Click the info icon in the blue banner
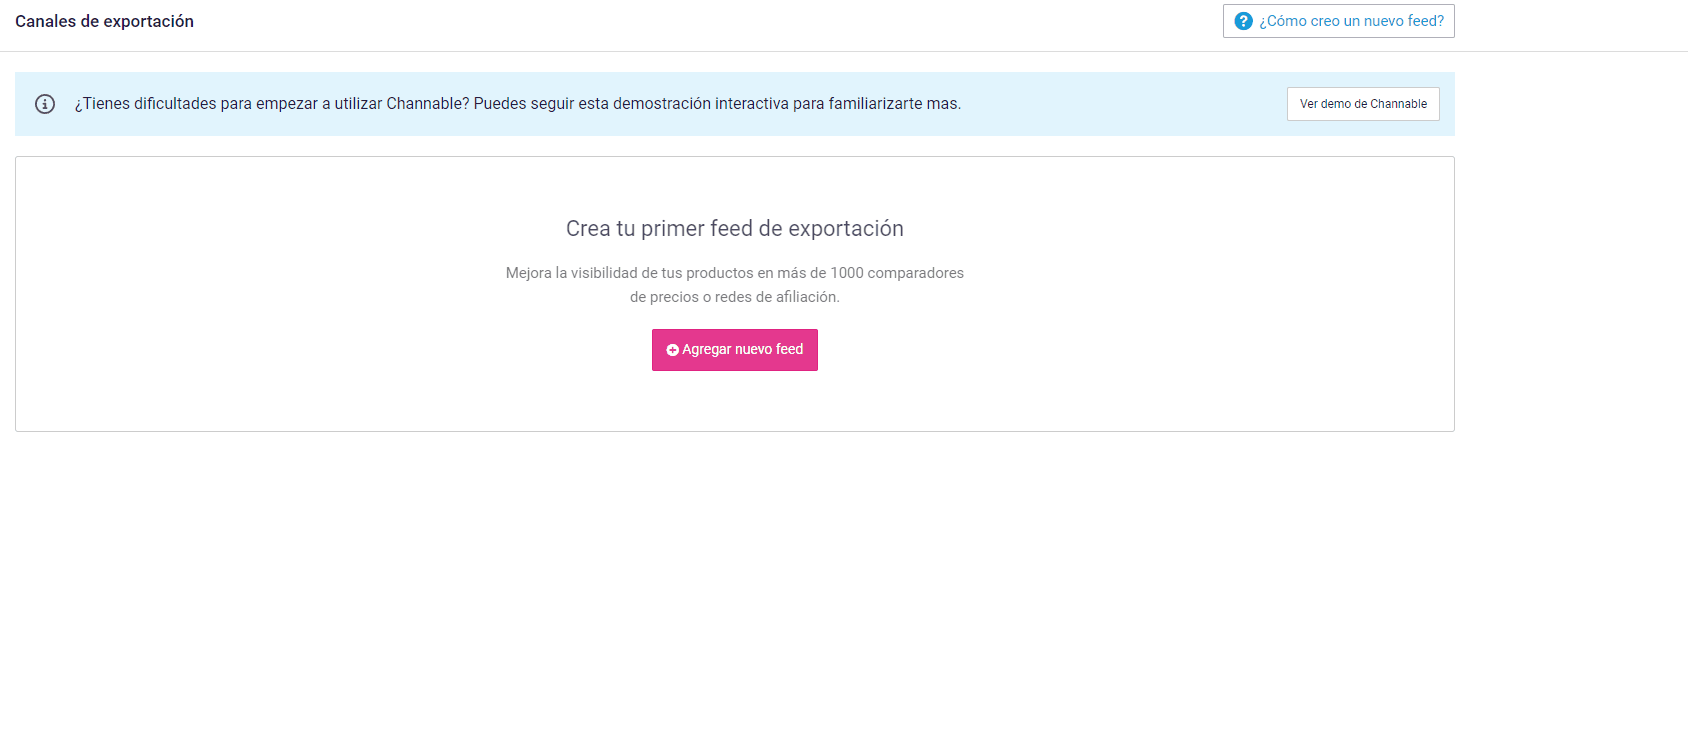1688x752 pixels. pos(45,104)
